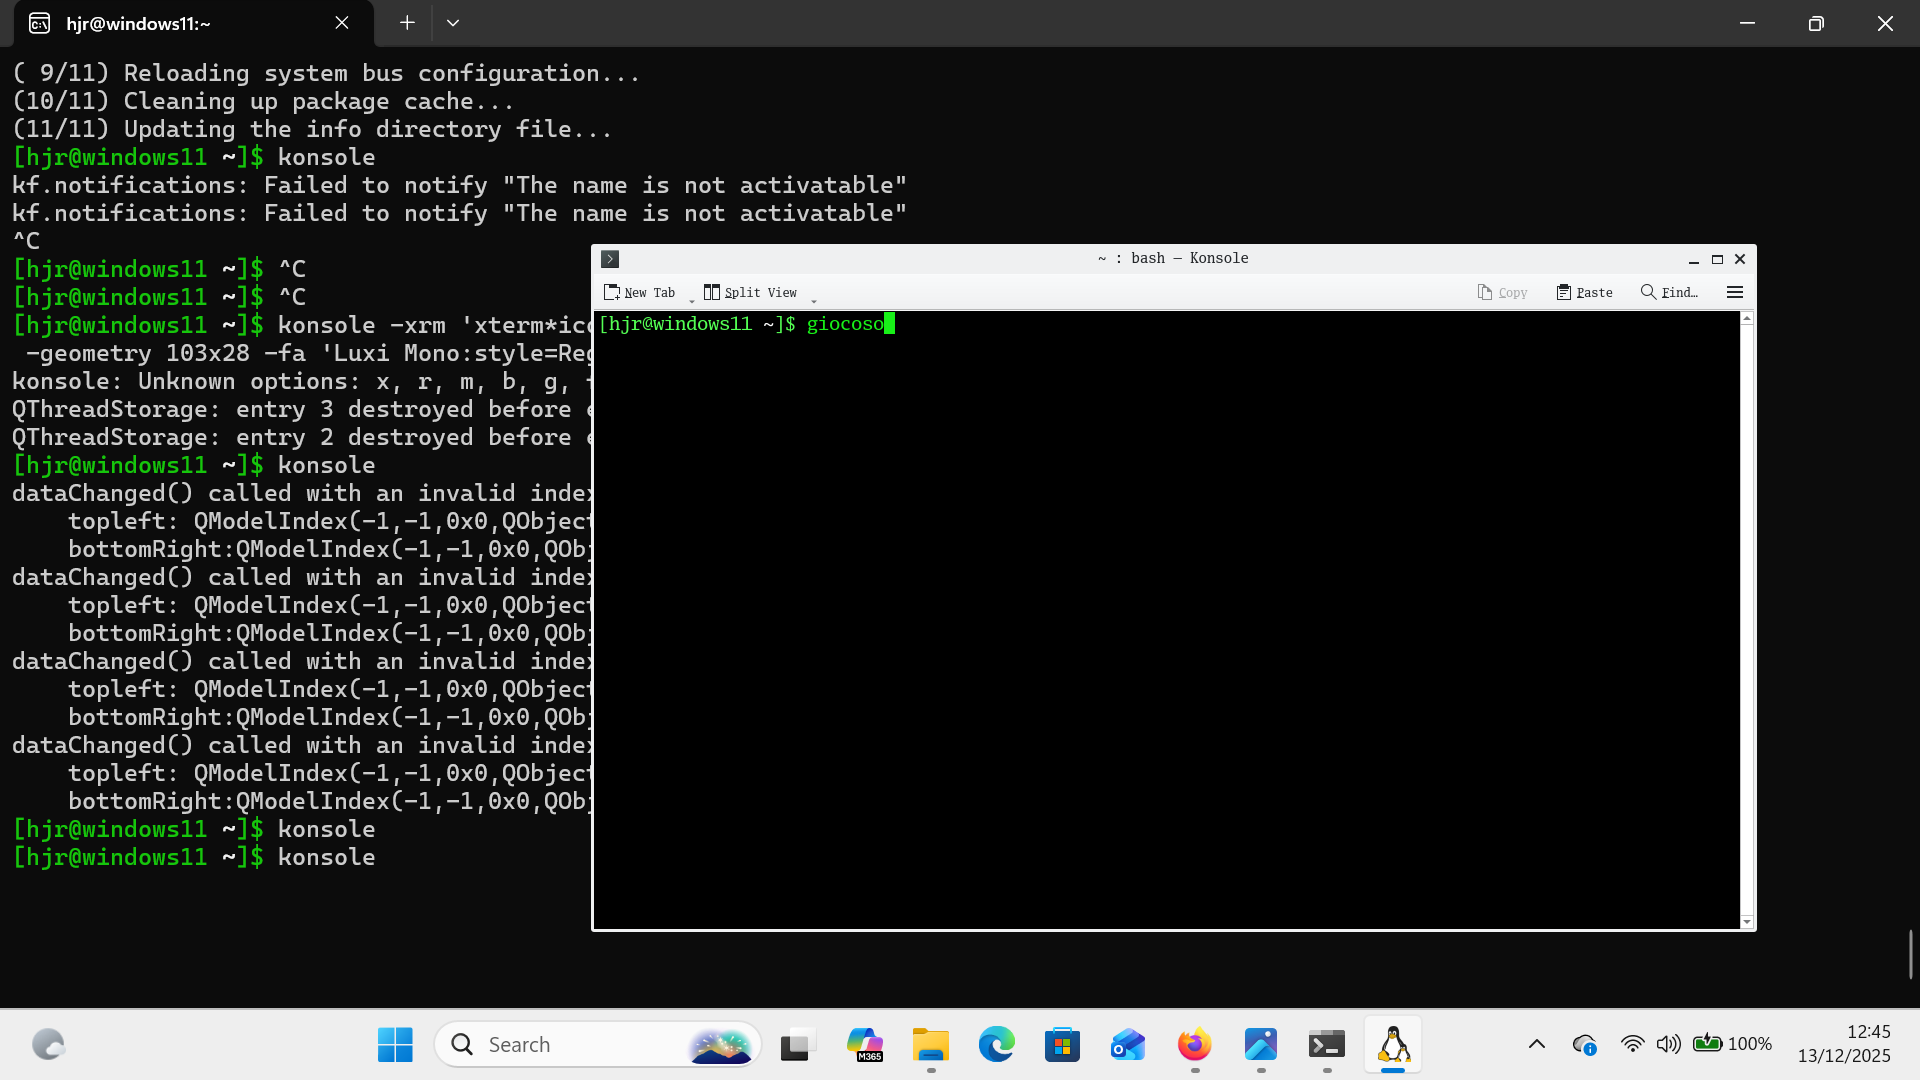Image resolution: width=1920 pixels, height=1080 pixels.
Task: Add a new Windows Terminal tab
Action: (407, 23)
